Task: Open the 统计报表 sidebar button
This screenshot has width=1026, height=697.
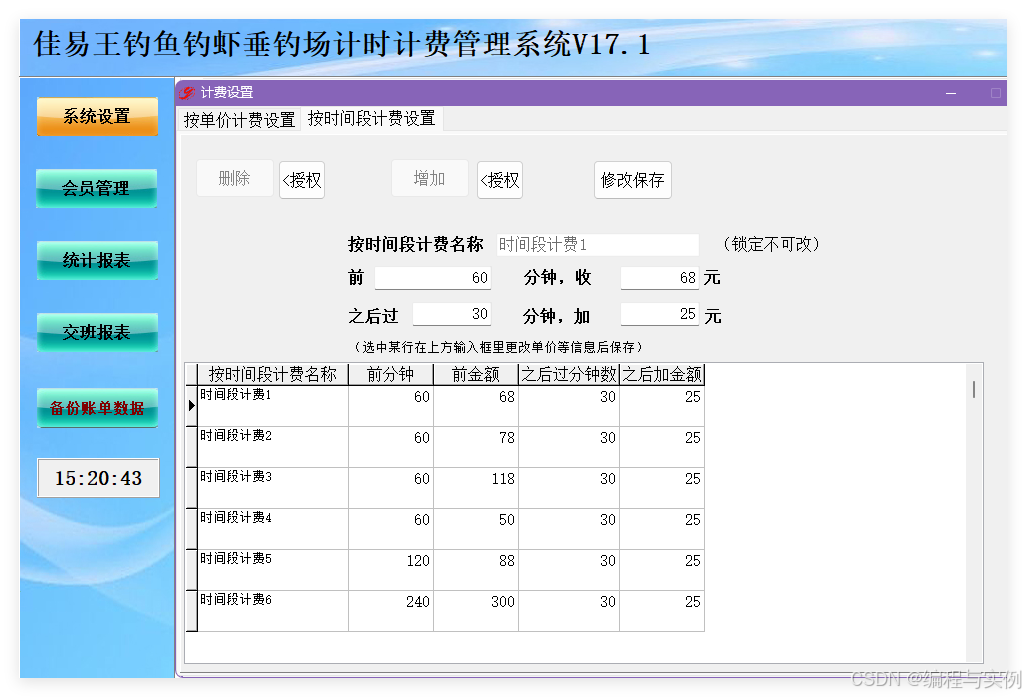Action: [97, 260]
